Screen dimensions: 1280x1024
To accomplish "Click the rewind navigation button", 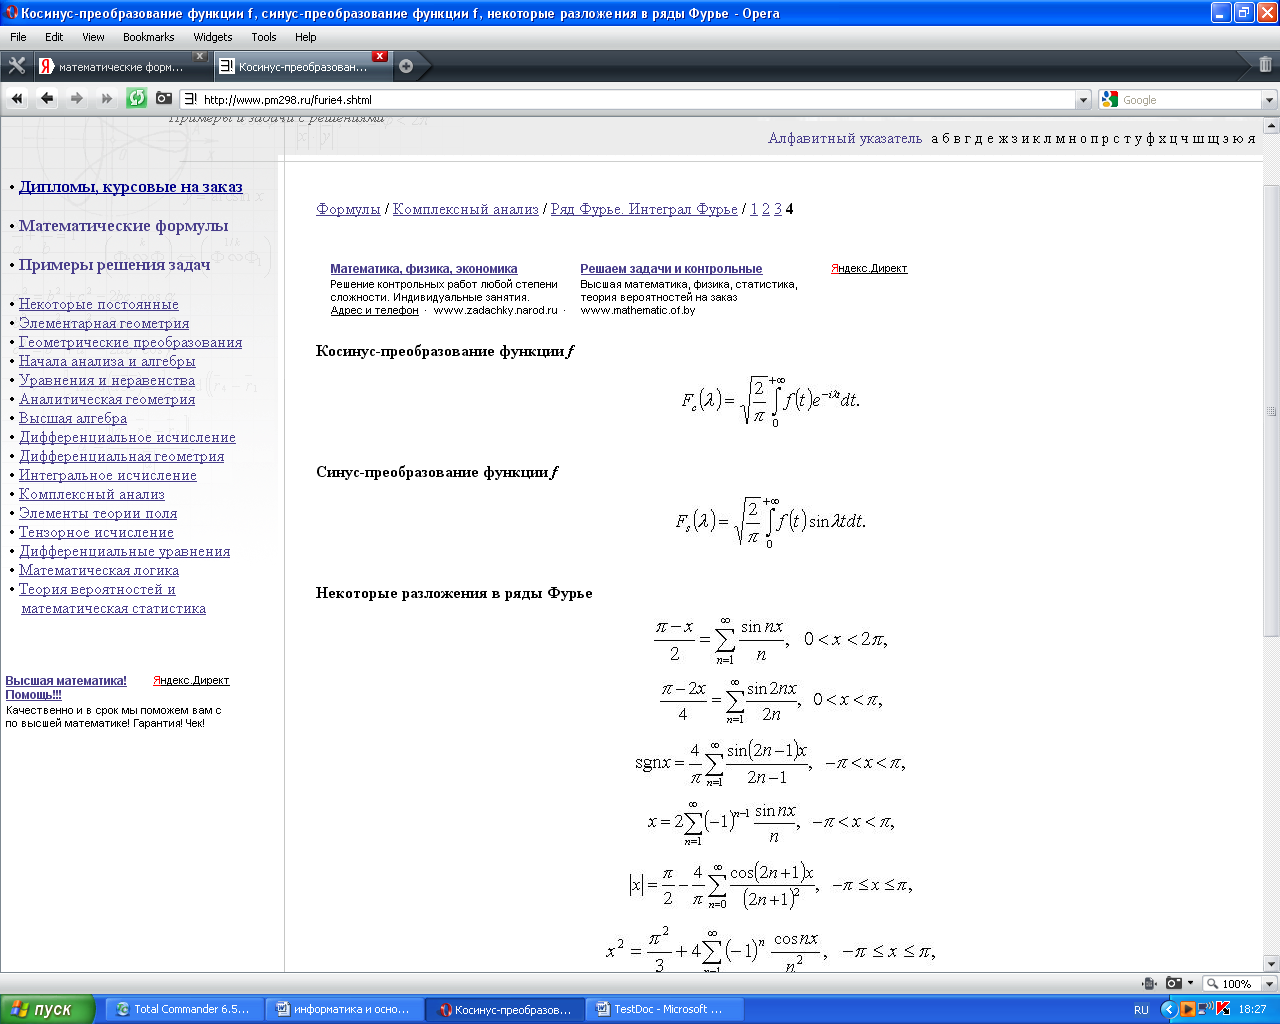I will [17, 99].
